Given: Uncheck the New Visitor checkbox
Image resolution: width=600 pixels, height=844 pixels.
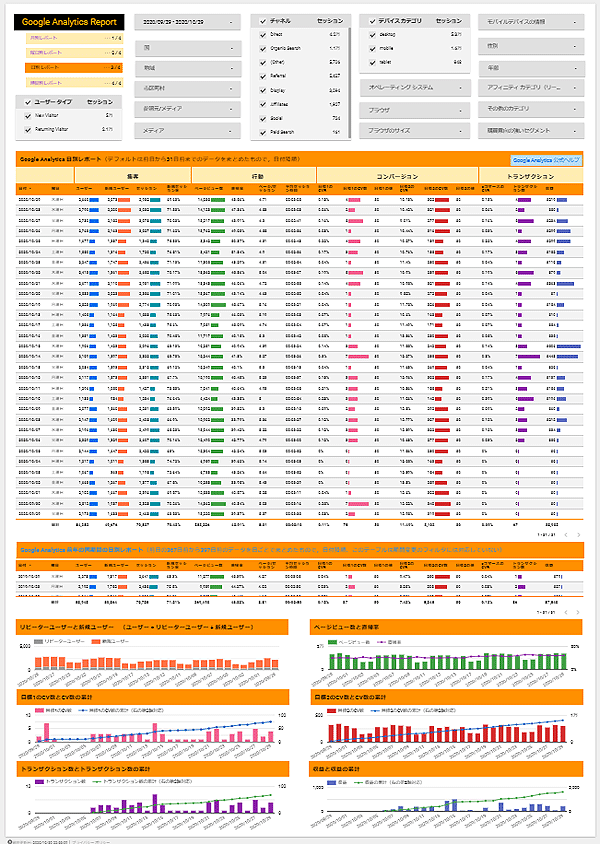Looking at the screenshot, I should pyautogui.click(x=28, y=115).
